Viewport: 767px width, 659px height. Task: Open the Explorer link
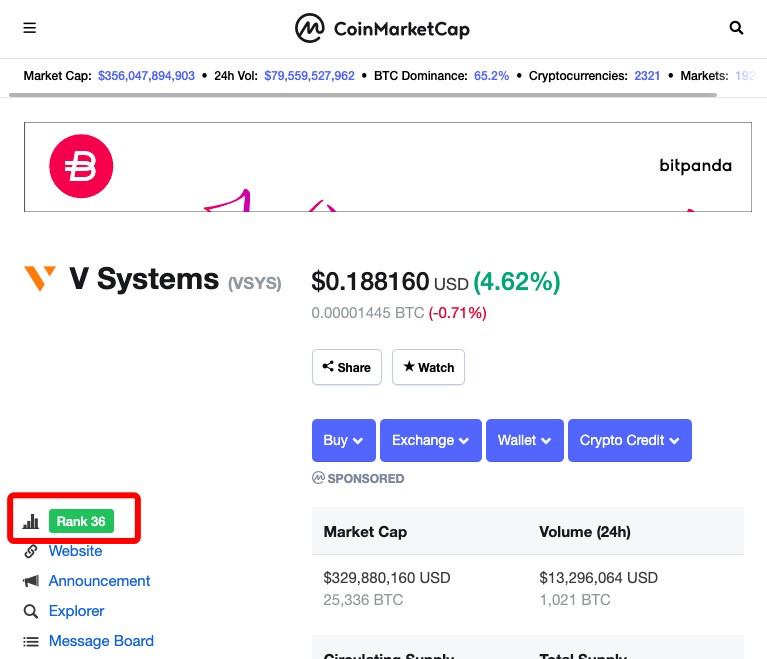[76, 611]
